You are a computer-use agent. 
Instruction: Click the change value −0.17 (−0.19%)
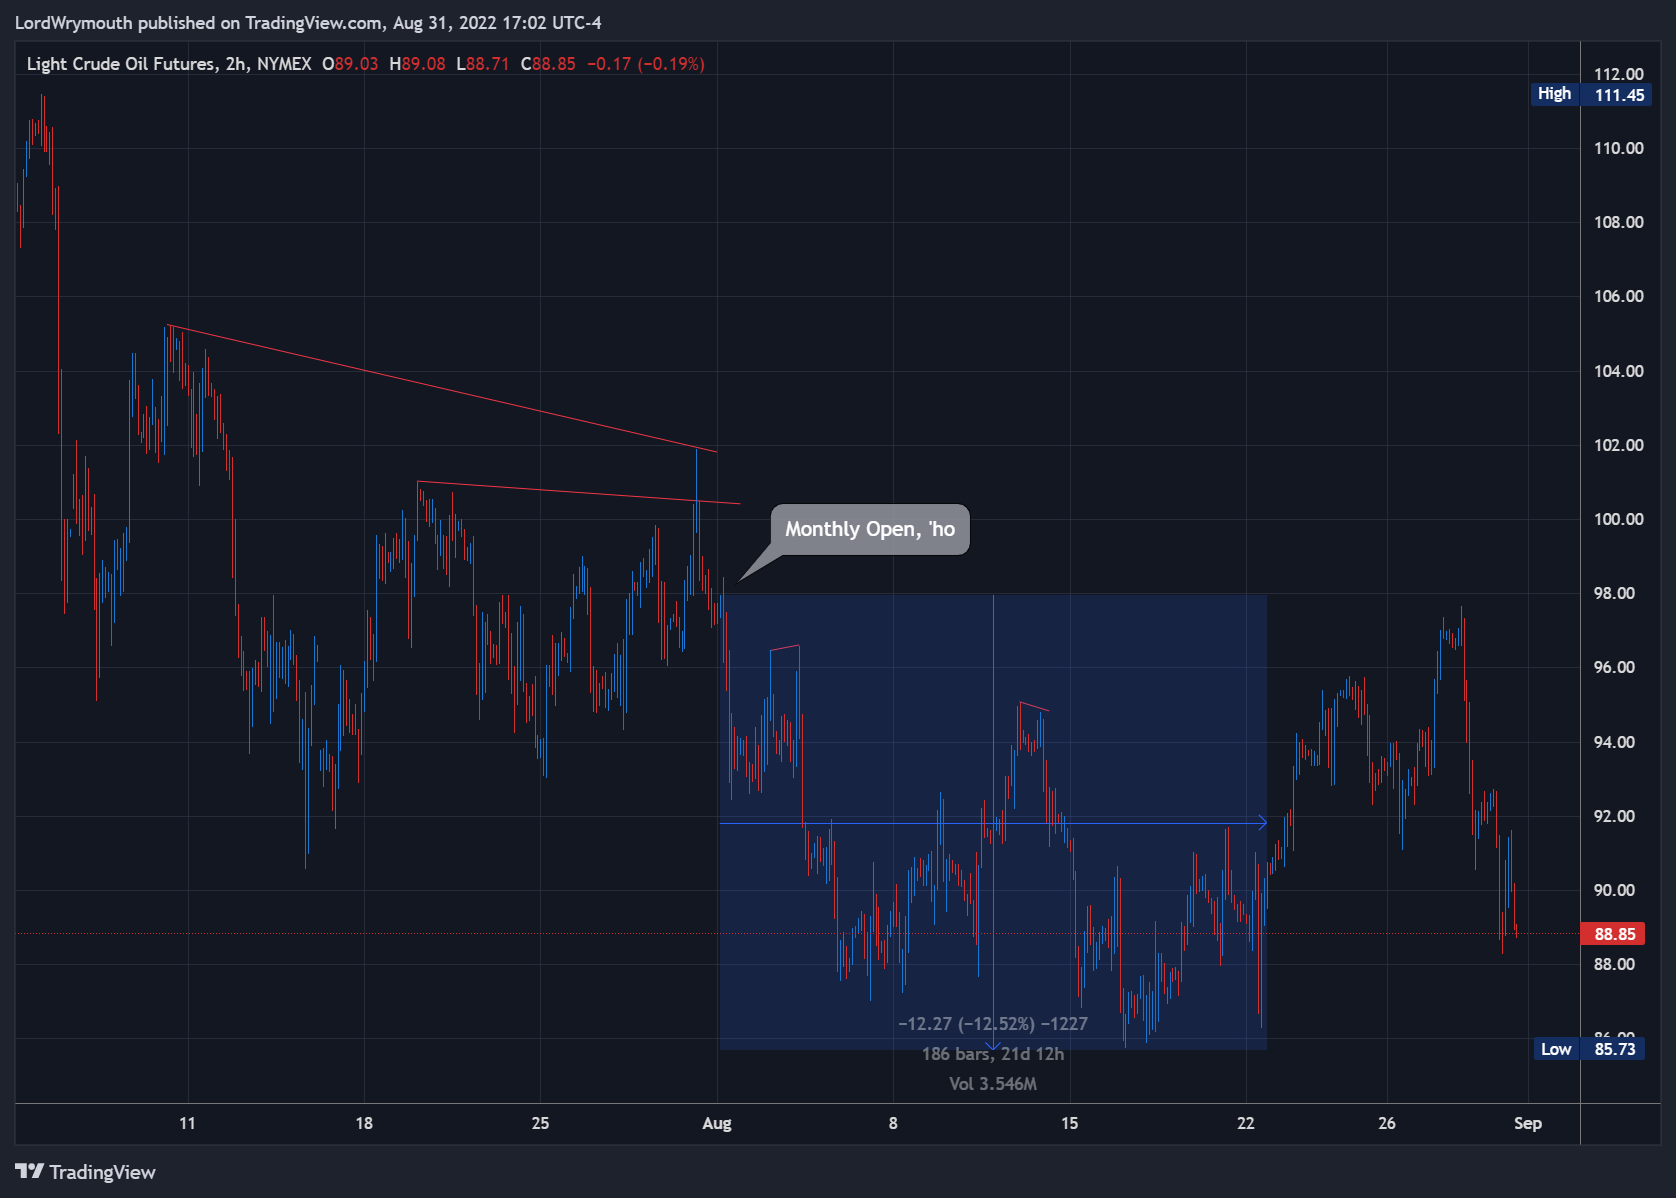click(646, 64)
